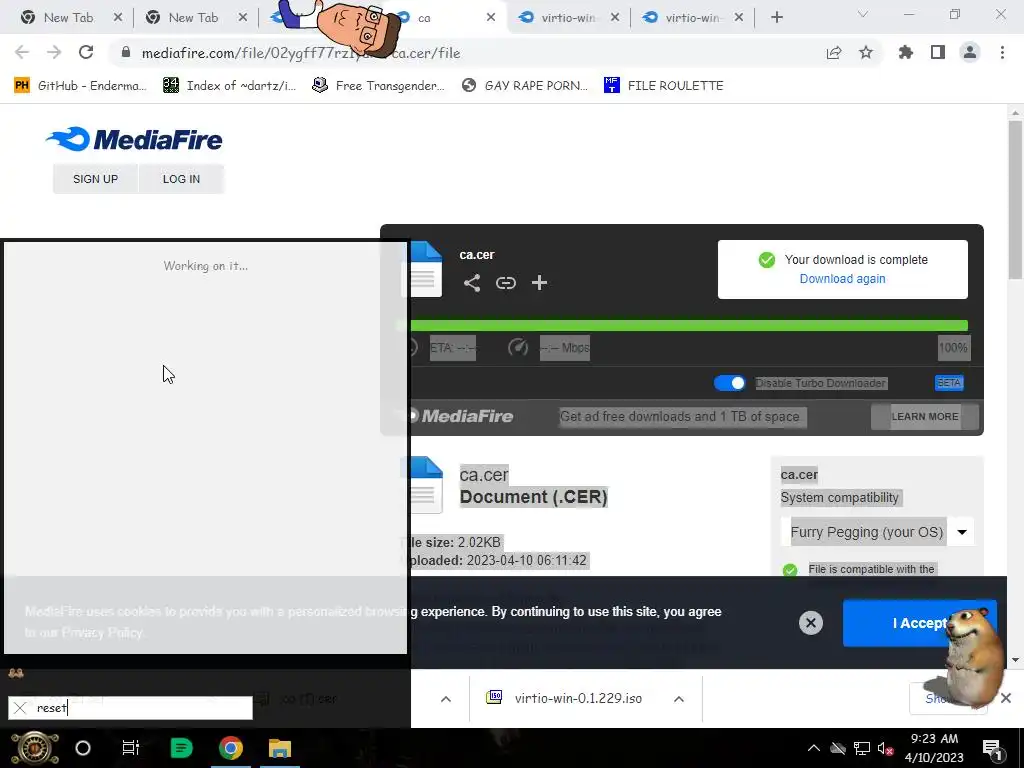Click the share icon under ca.cer
The width and height of the screenshot is (1024, 768).
tap(472, 283)
